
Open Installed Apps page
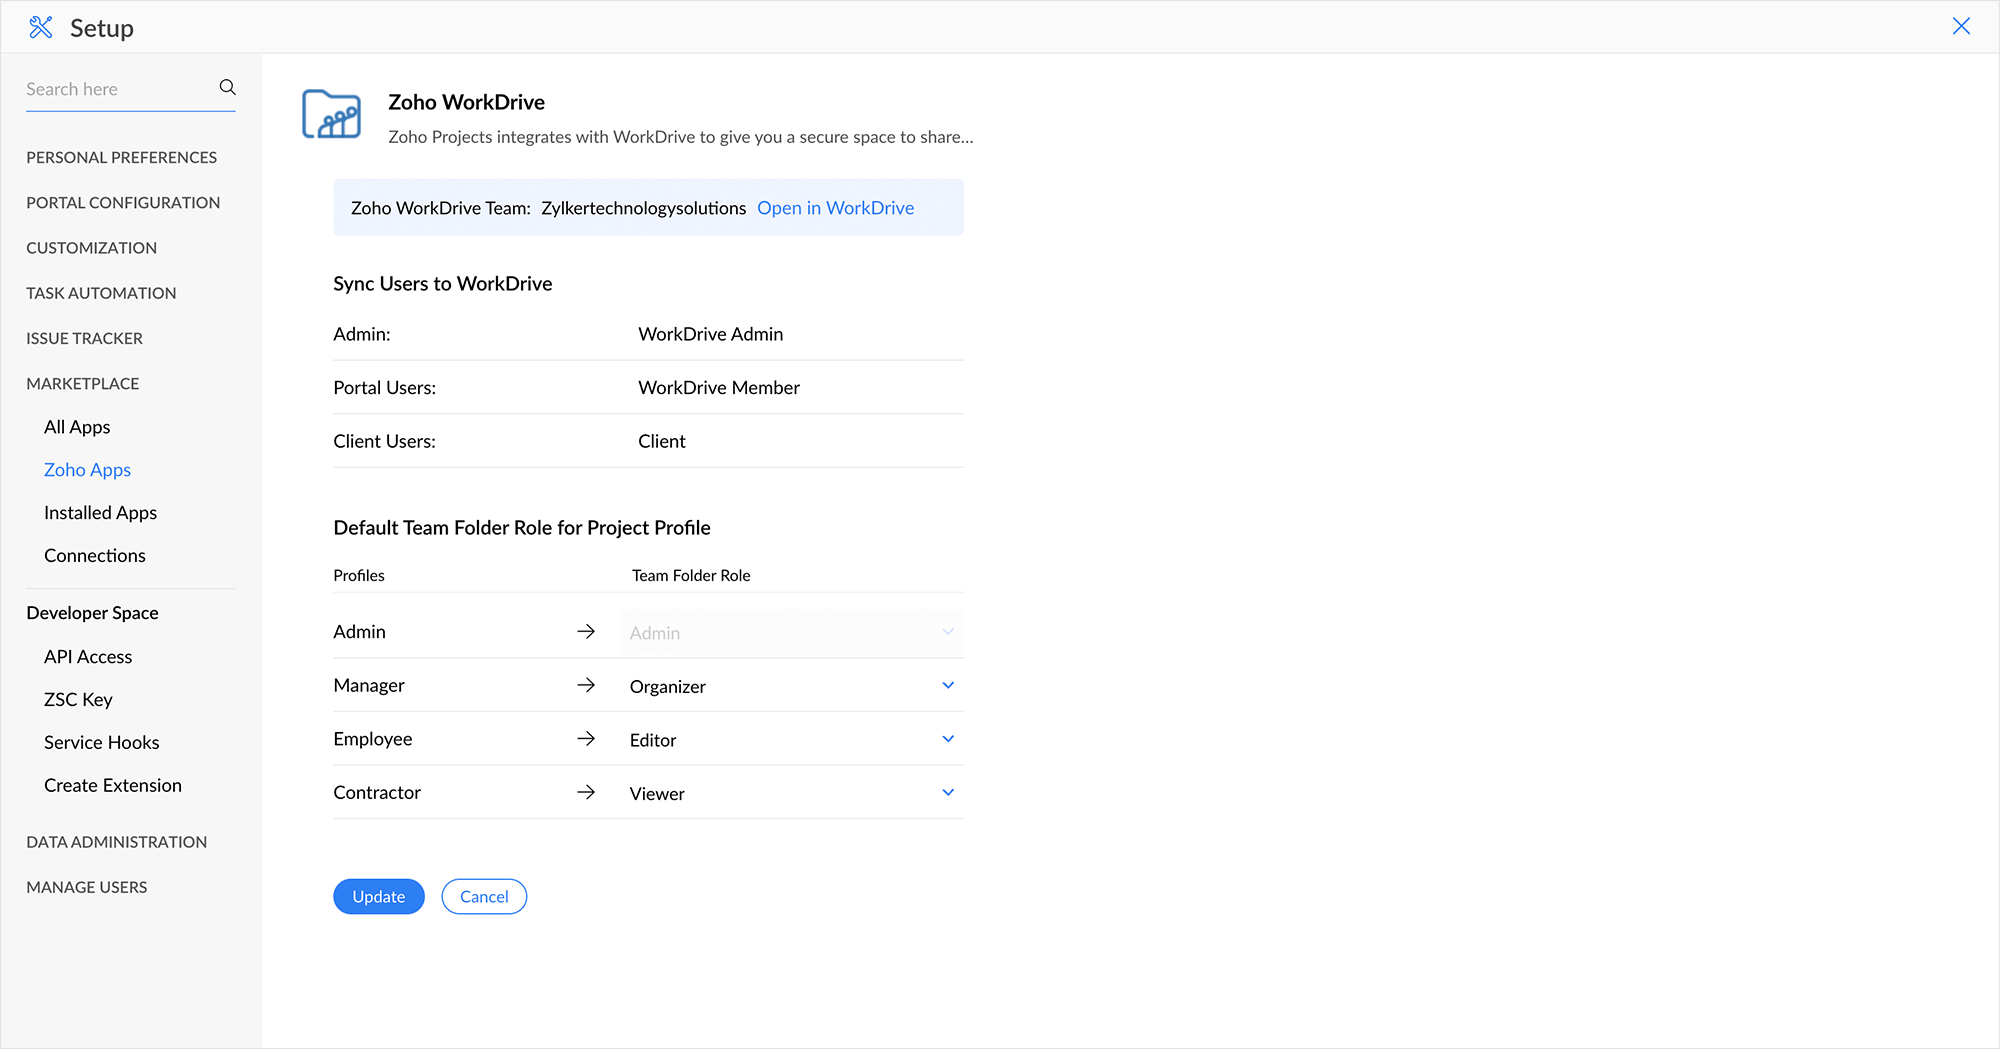pos(100,513)
